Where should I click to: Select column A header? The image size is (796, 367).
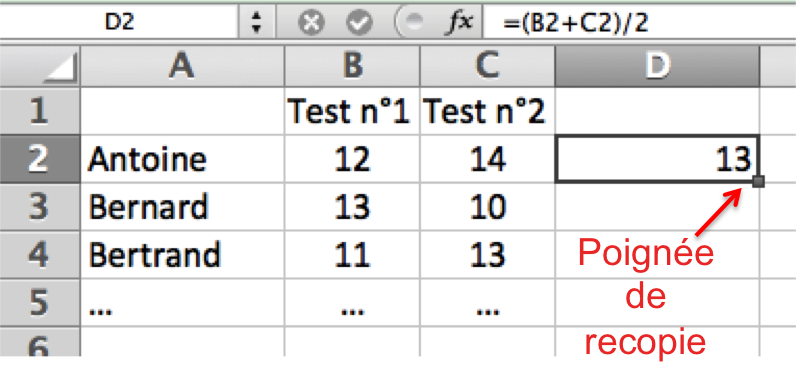182,66
